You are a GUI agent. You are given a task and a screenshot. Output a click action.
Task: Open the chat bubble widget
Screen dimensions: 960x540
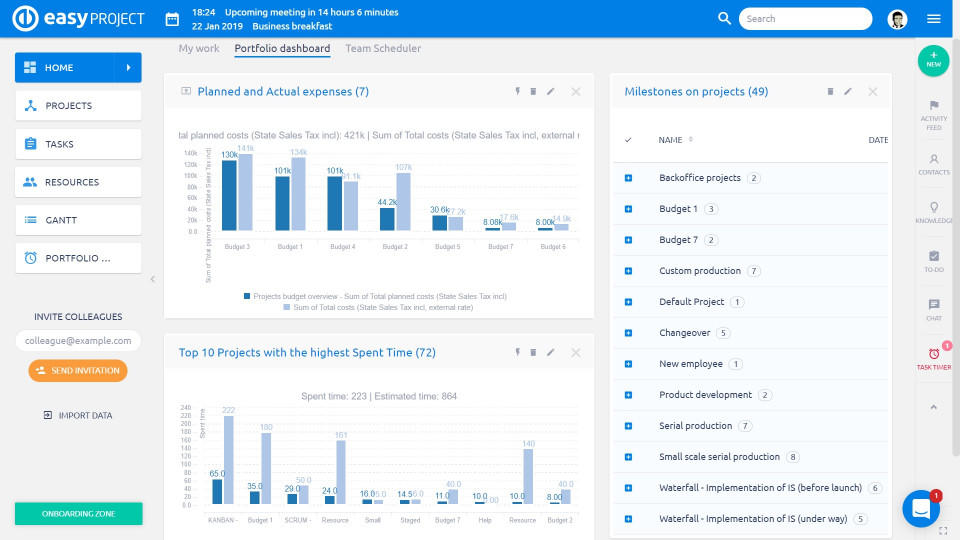point(920,508)
